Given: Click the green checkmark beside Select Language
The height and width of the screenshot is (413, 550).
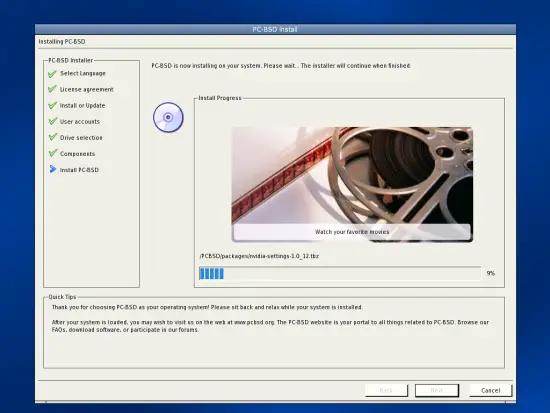Looking at the screenshot, I should point(52,74).
